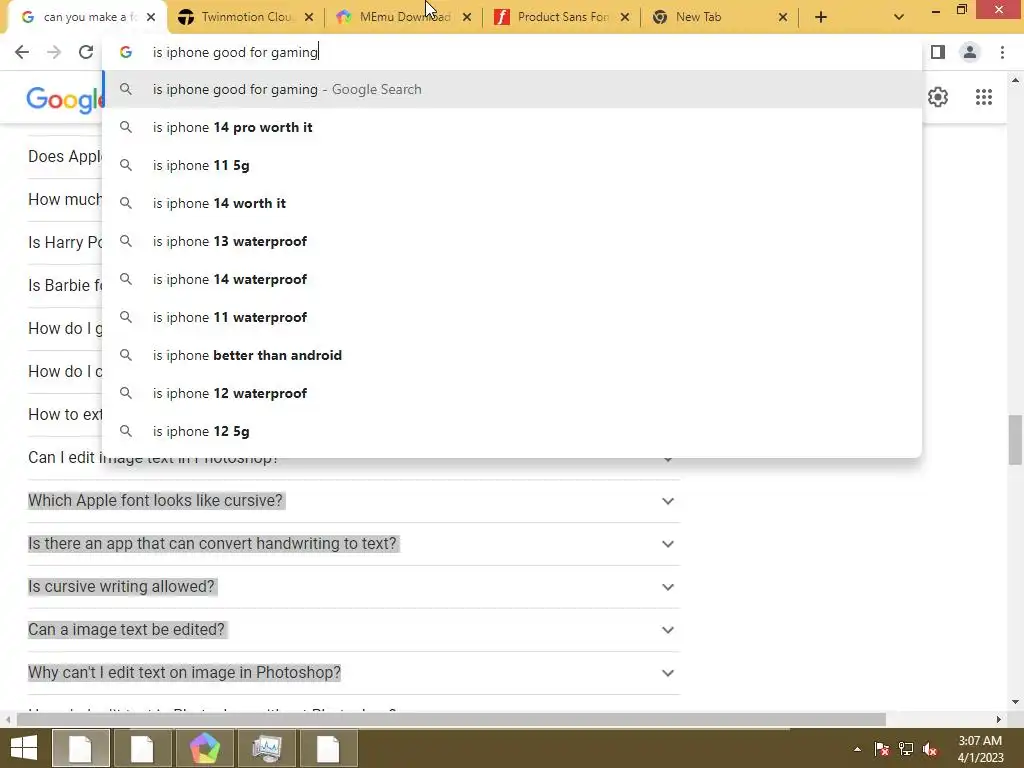Open the Action Center flag icon
Viewport: 1024px width, 768px height.
coord(882,749)
